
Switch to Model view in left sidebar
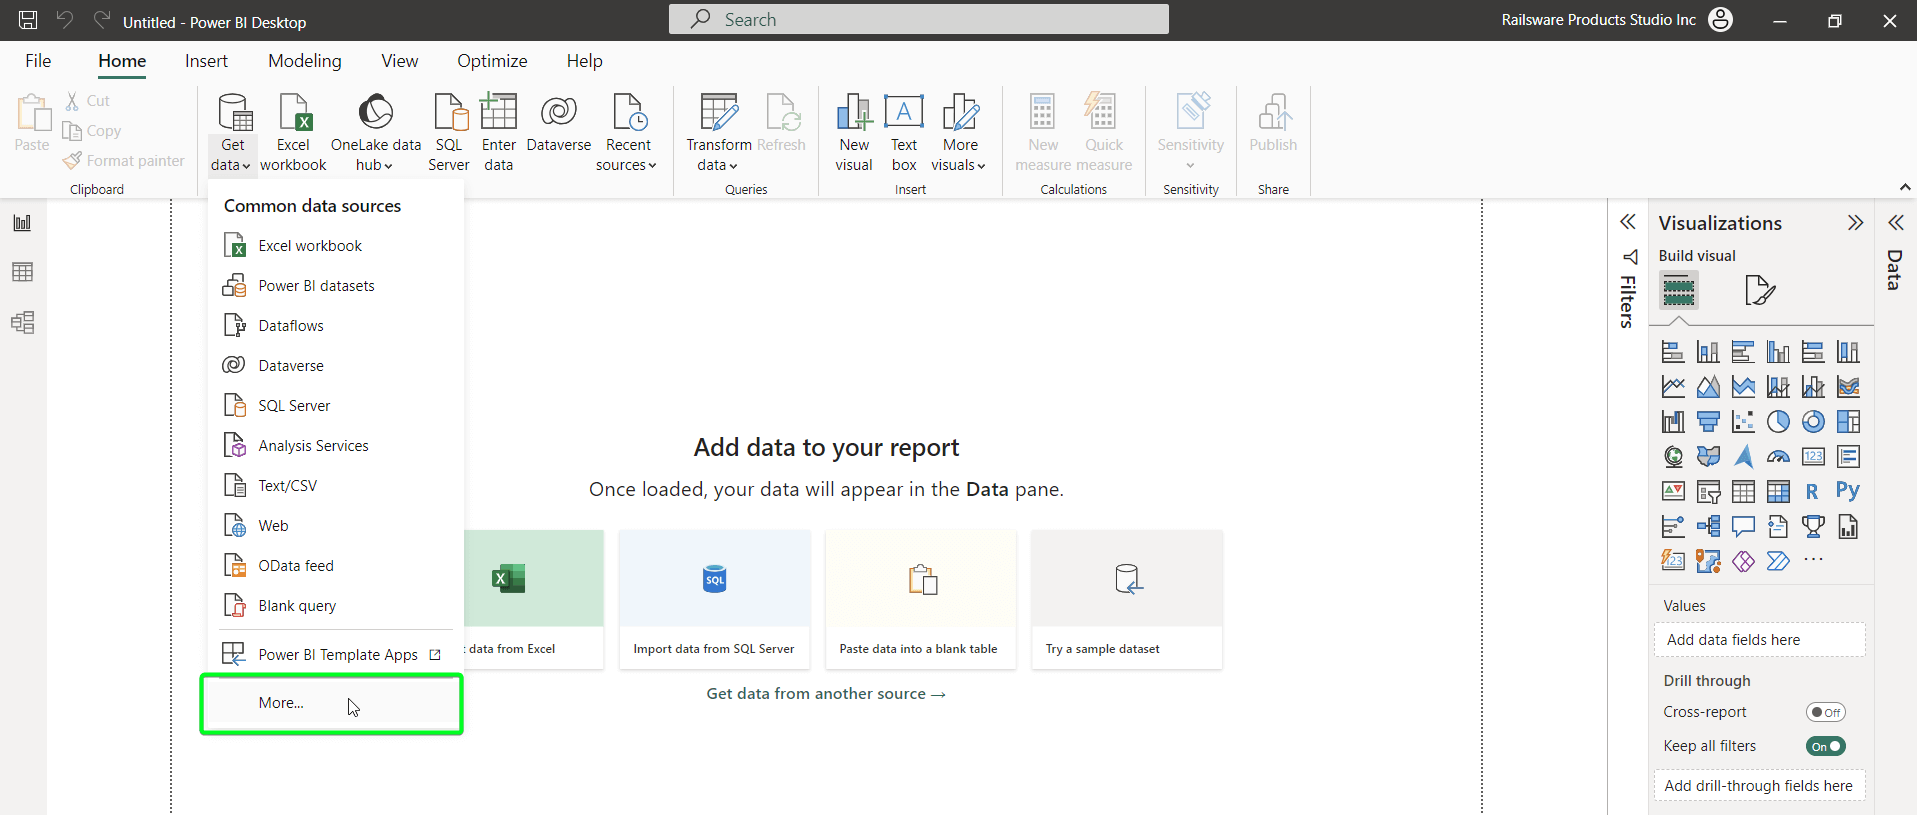tap(22, 322)
